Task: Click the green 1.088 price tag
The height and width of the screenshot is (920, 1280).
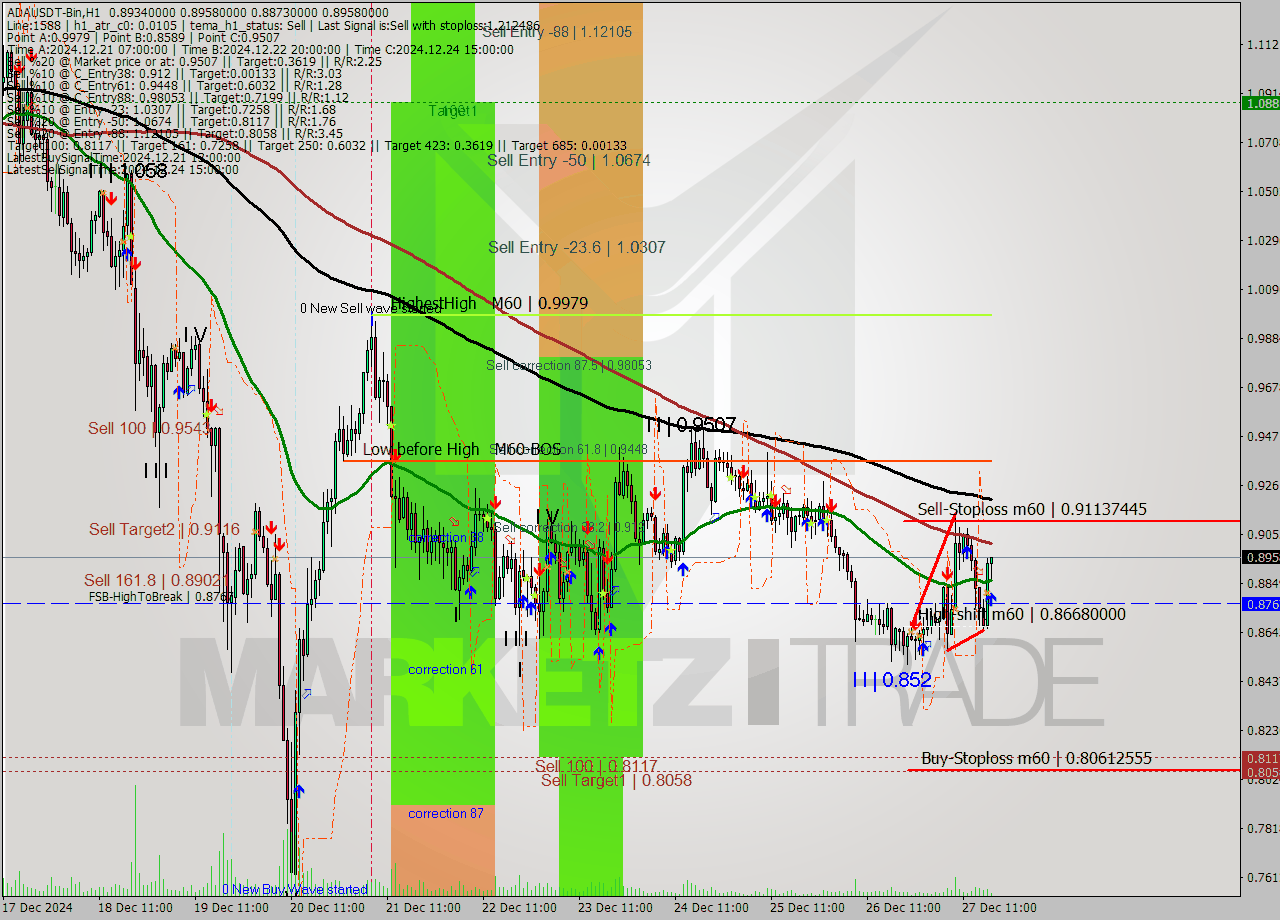Action: pyautogui.click(x=1260, y=103)
